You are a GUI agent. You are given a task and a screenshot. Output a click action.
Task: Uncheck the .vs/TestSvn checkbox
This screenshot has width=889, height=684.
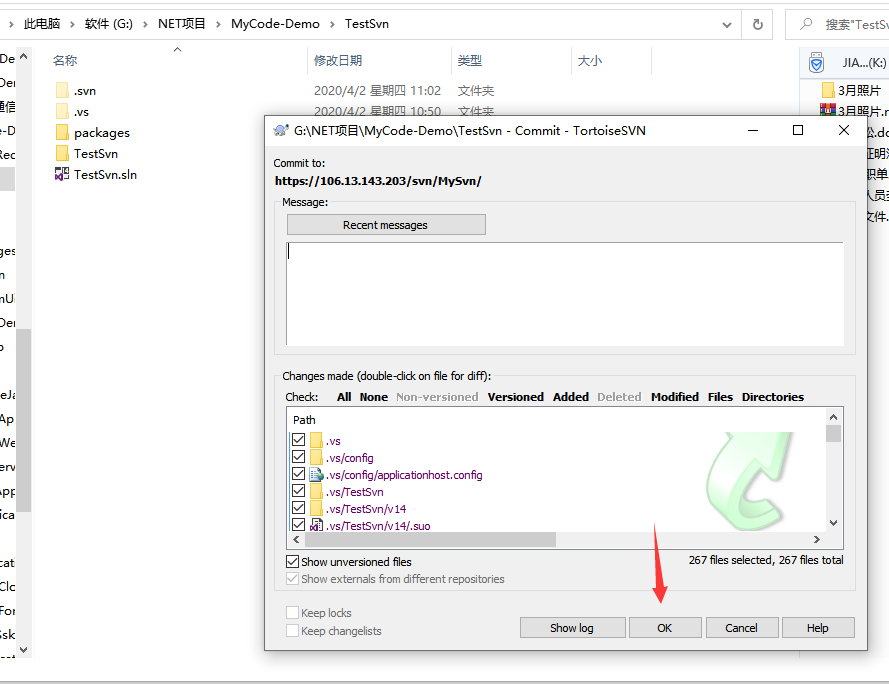pos(298,491)
